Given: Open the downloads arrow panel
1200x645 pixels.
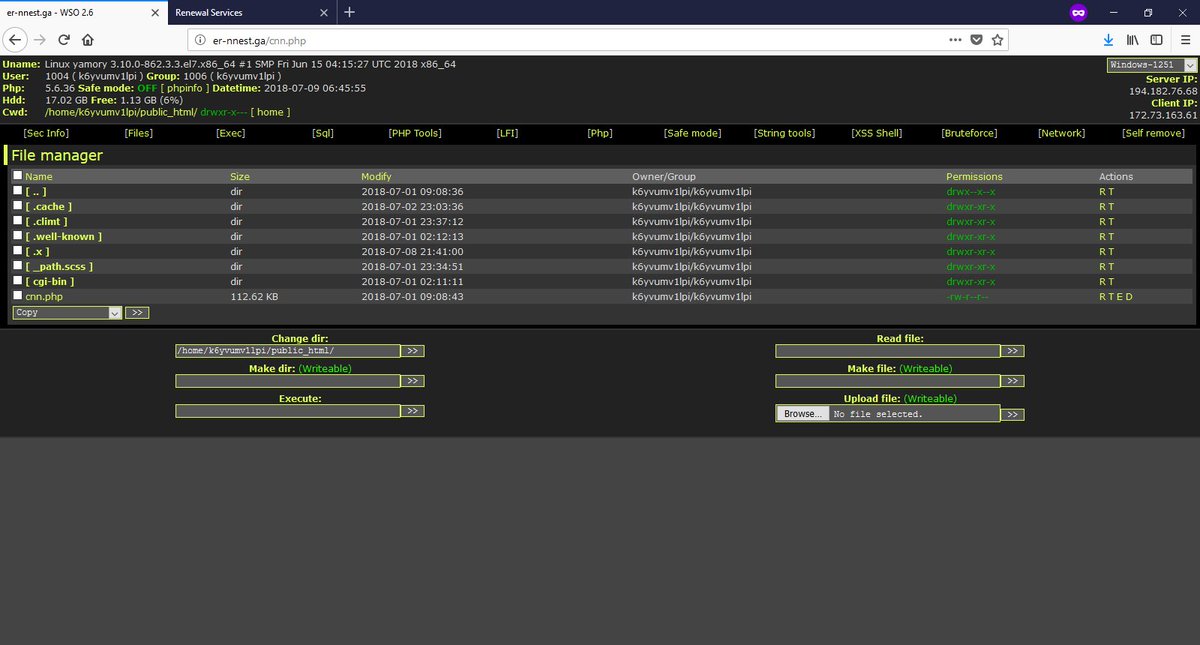Looking at the screenshot, I should (x=1108, y=40).
